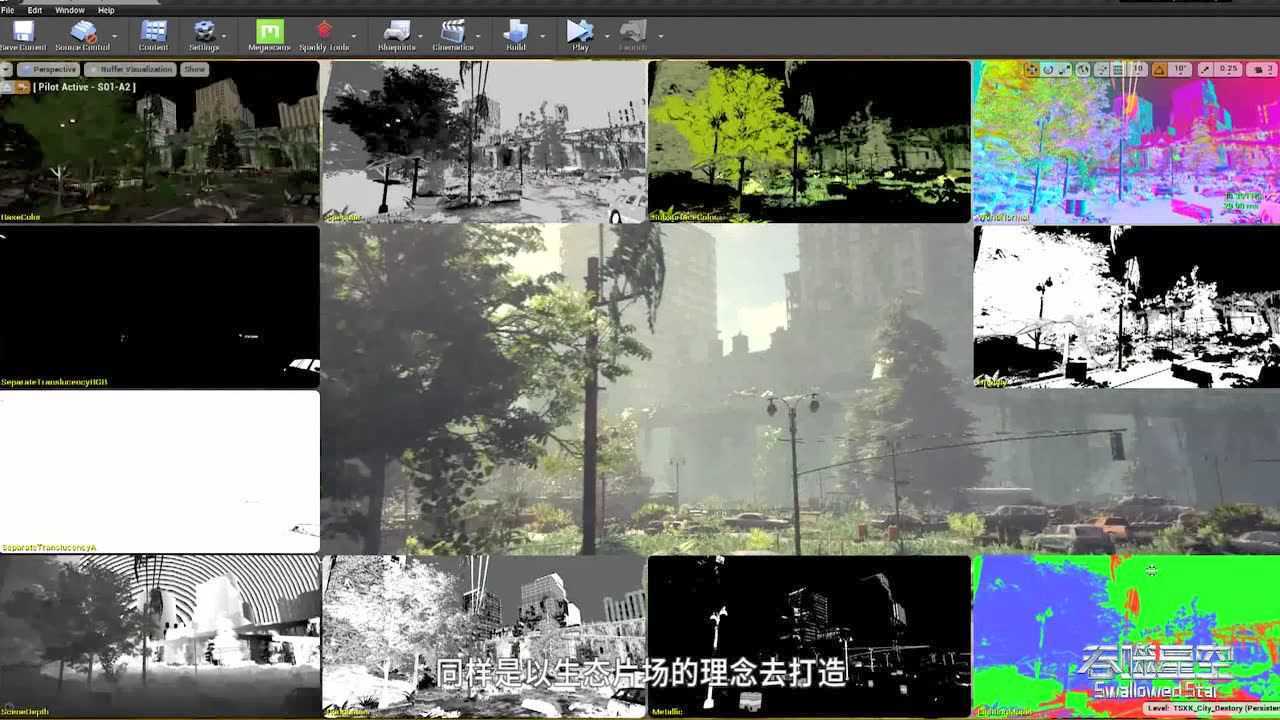Expand the Settings dropdown arrow
This screenshot has width=1280, height=720.
click(222, 36)
